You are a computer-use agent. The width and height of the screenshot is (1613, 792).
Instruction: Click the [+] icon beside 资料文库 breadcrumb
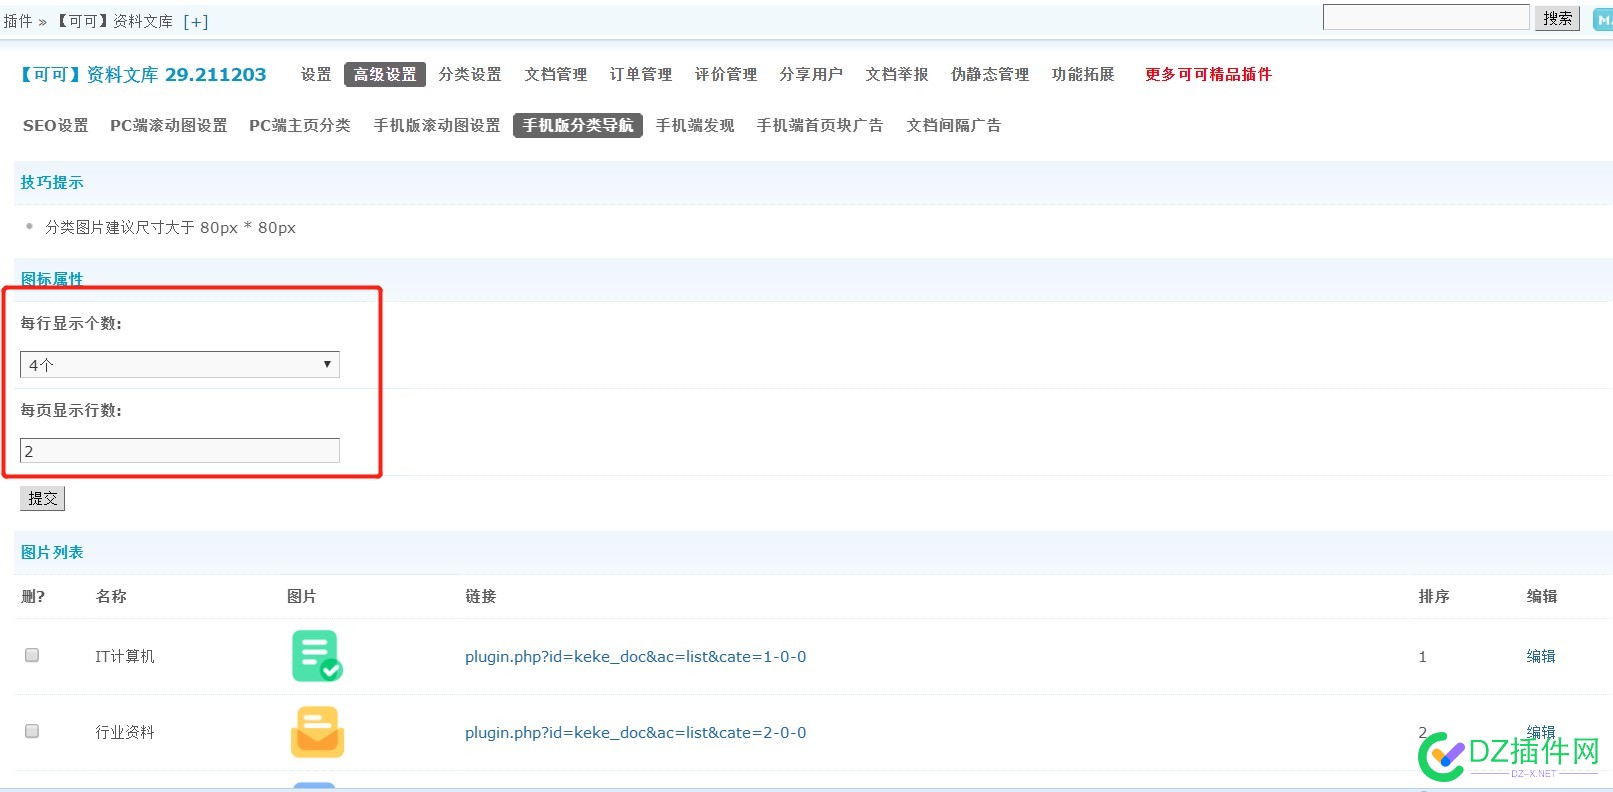point(196,21)
